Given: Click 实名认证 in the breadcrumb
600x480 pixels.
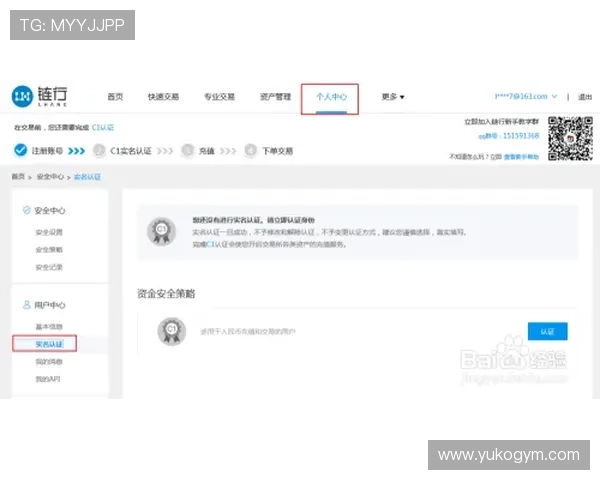Looking at the screenshot, I should (x=87, y=176).
